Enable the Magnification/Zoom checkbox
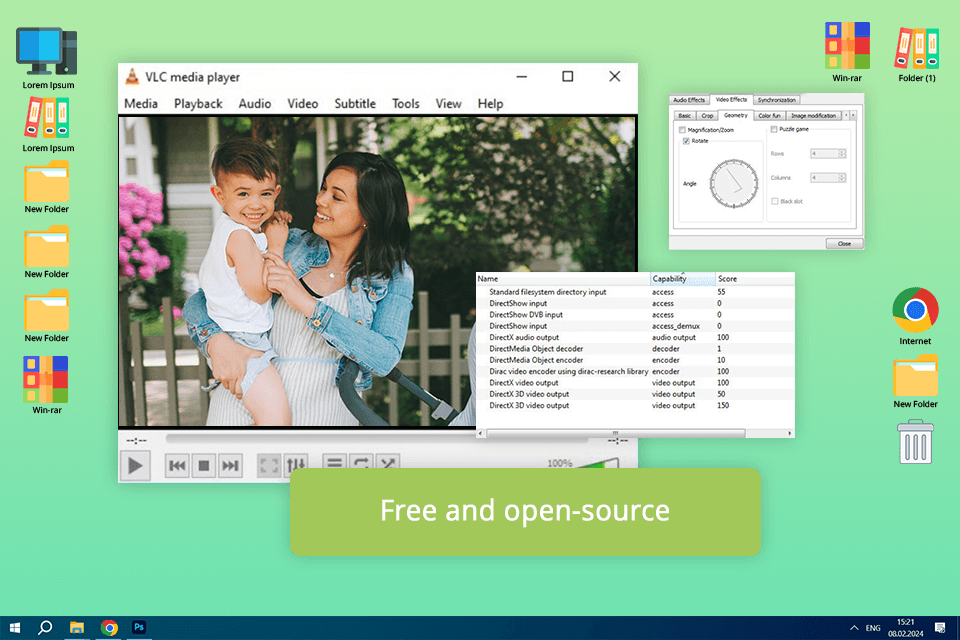Screen dimensions: 960x640 tap(682, 130)
